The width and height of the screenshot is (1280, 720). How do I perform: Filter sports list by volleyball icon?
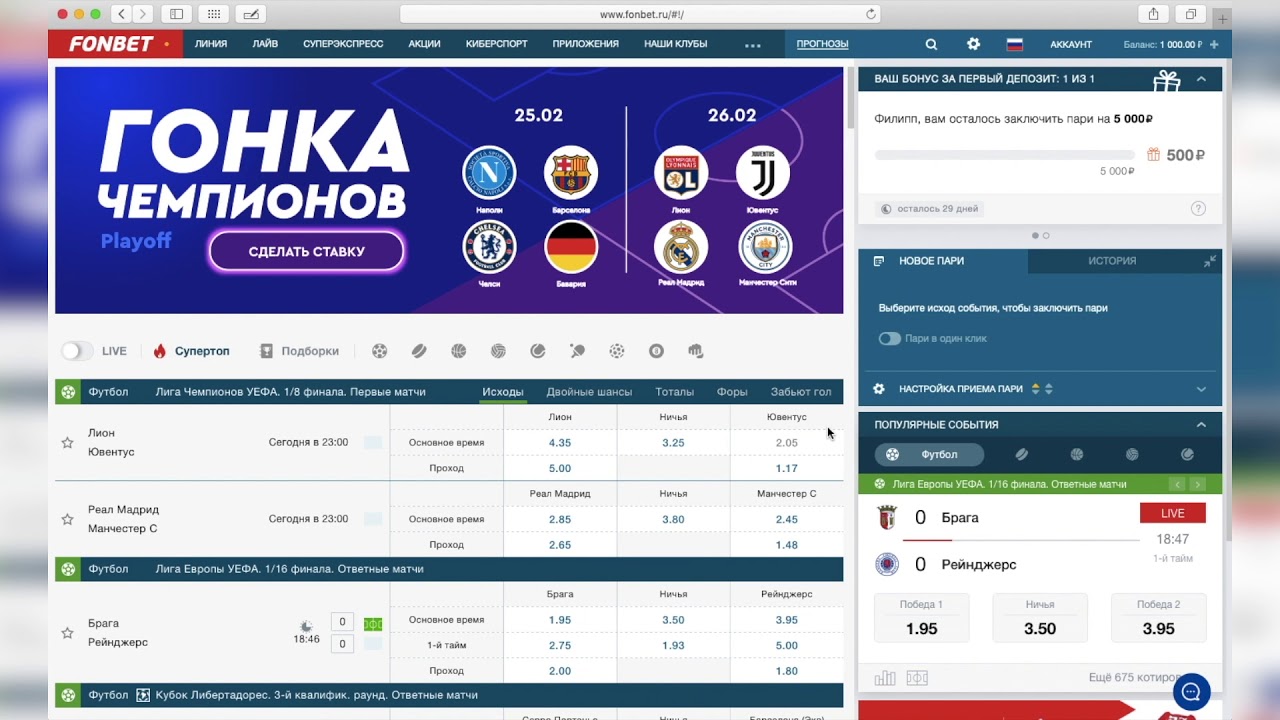pos(498,351)
